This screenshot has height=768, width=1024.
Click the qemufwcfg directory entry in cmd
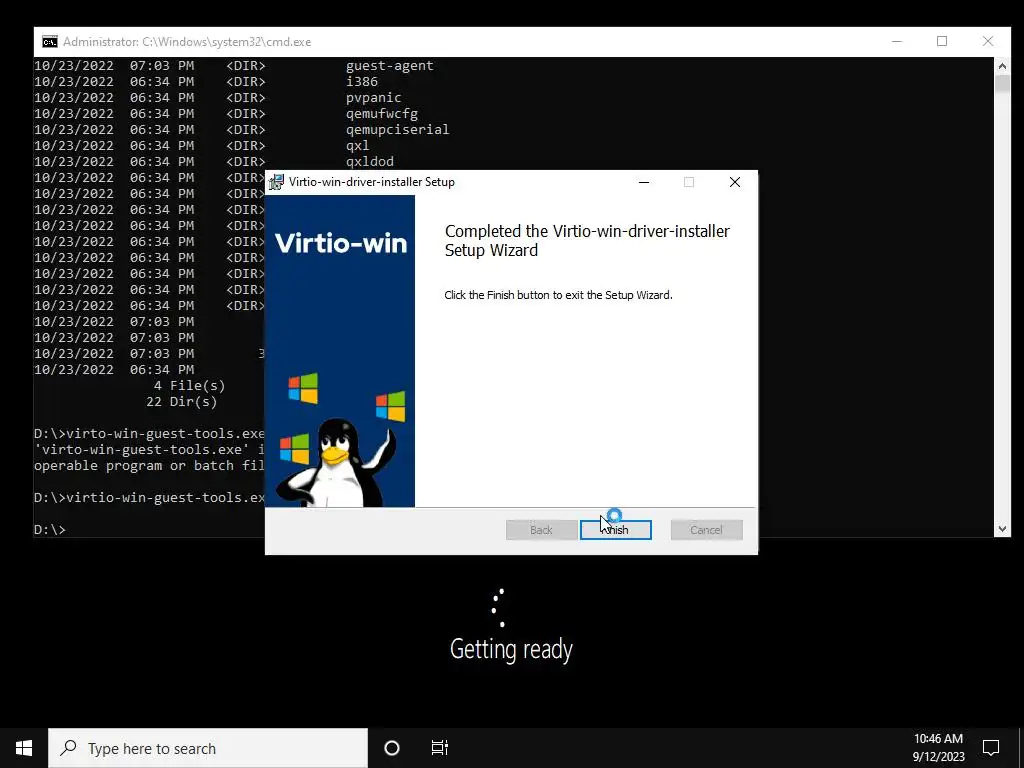click(x=381, y=114)
